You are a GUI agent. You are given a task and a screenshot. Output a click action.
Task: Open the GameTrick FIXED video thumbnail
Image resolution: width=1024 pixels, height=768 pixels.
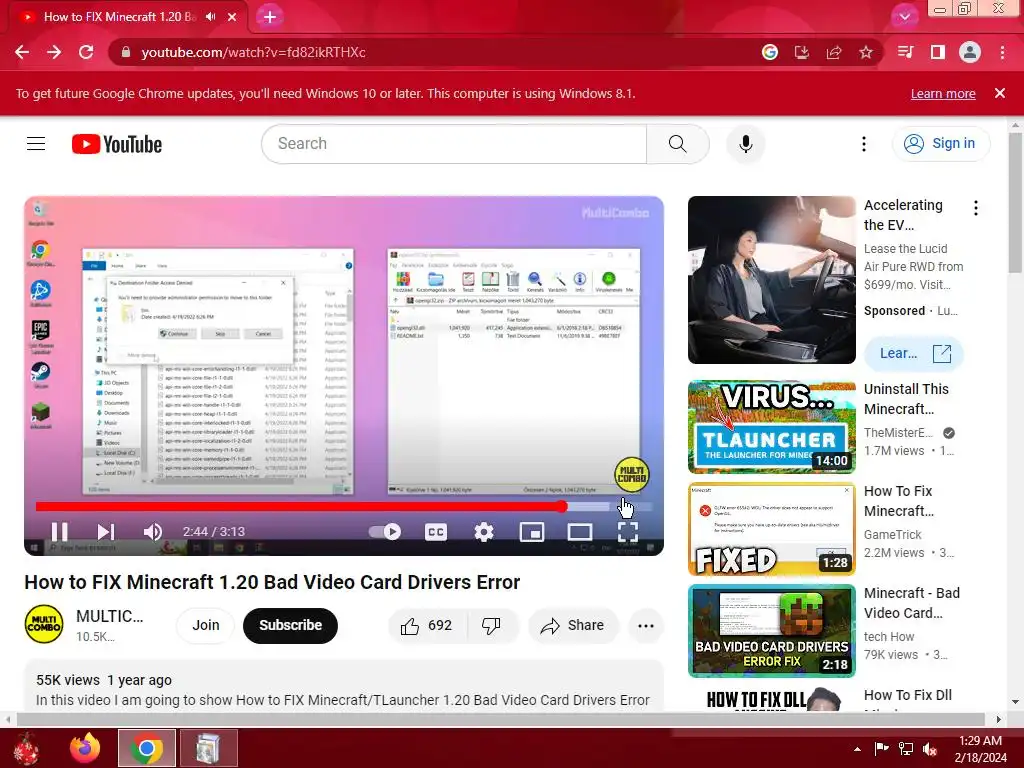click(x=771, y=529)
